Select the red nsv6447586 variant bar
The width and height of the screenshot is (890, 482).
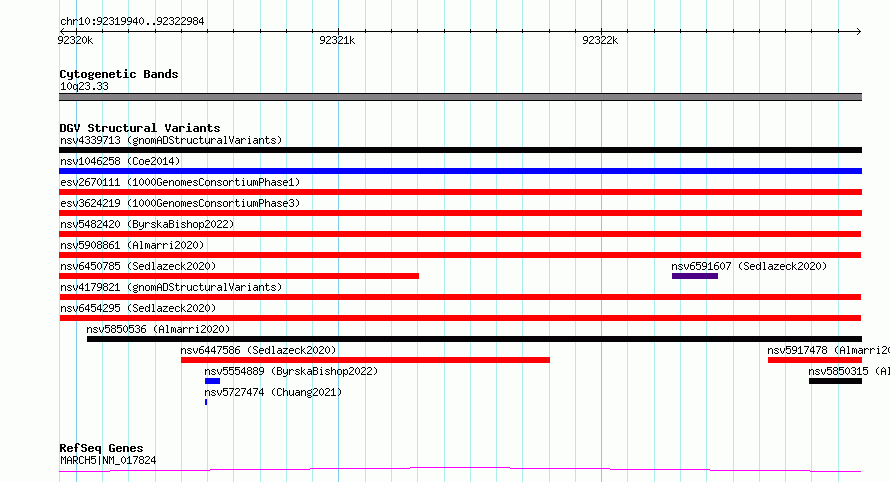click(x=366, y=360)
